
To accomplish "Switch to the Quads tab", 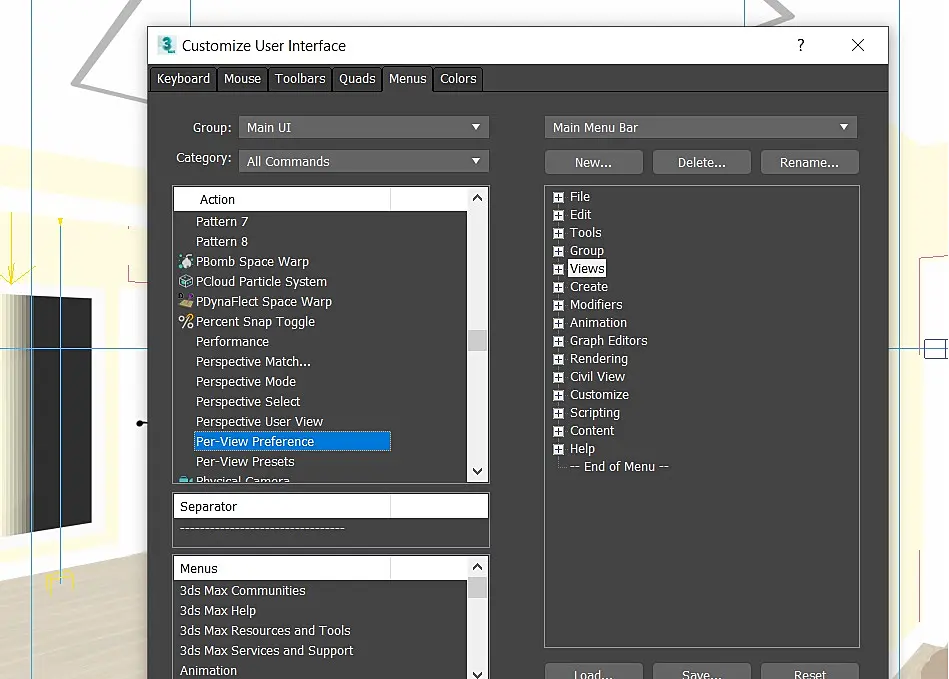I will [357, 79].
